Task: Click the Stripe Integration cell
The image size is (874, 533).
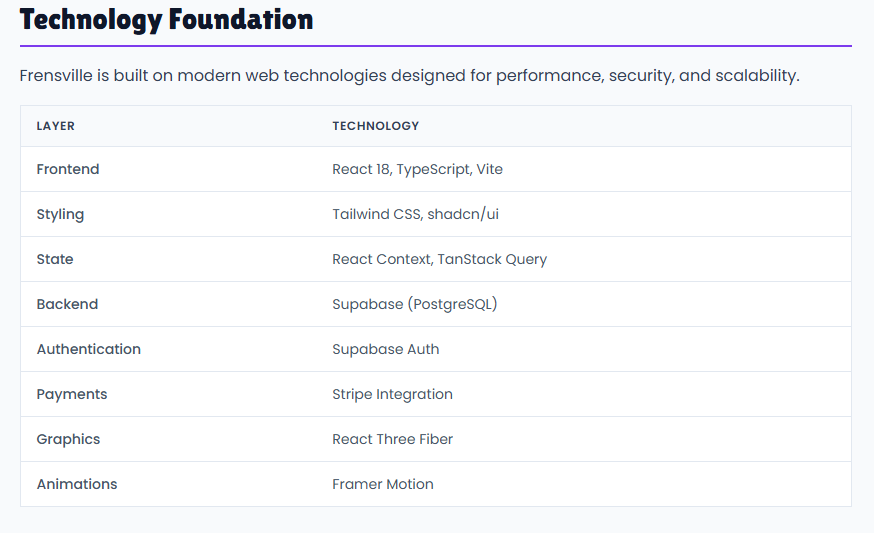Action: 392,395
